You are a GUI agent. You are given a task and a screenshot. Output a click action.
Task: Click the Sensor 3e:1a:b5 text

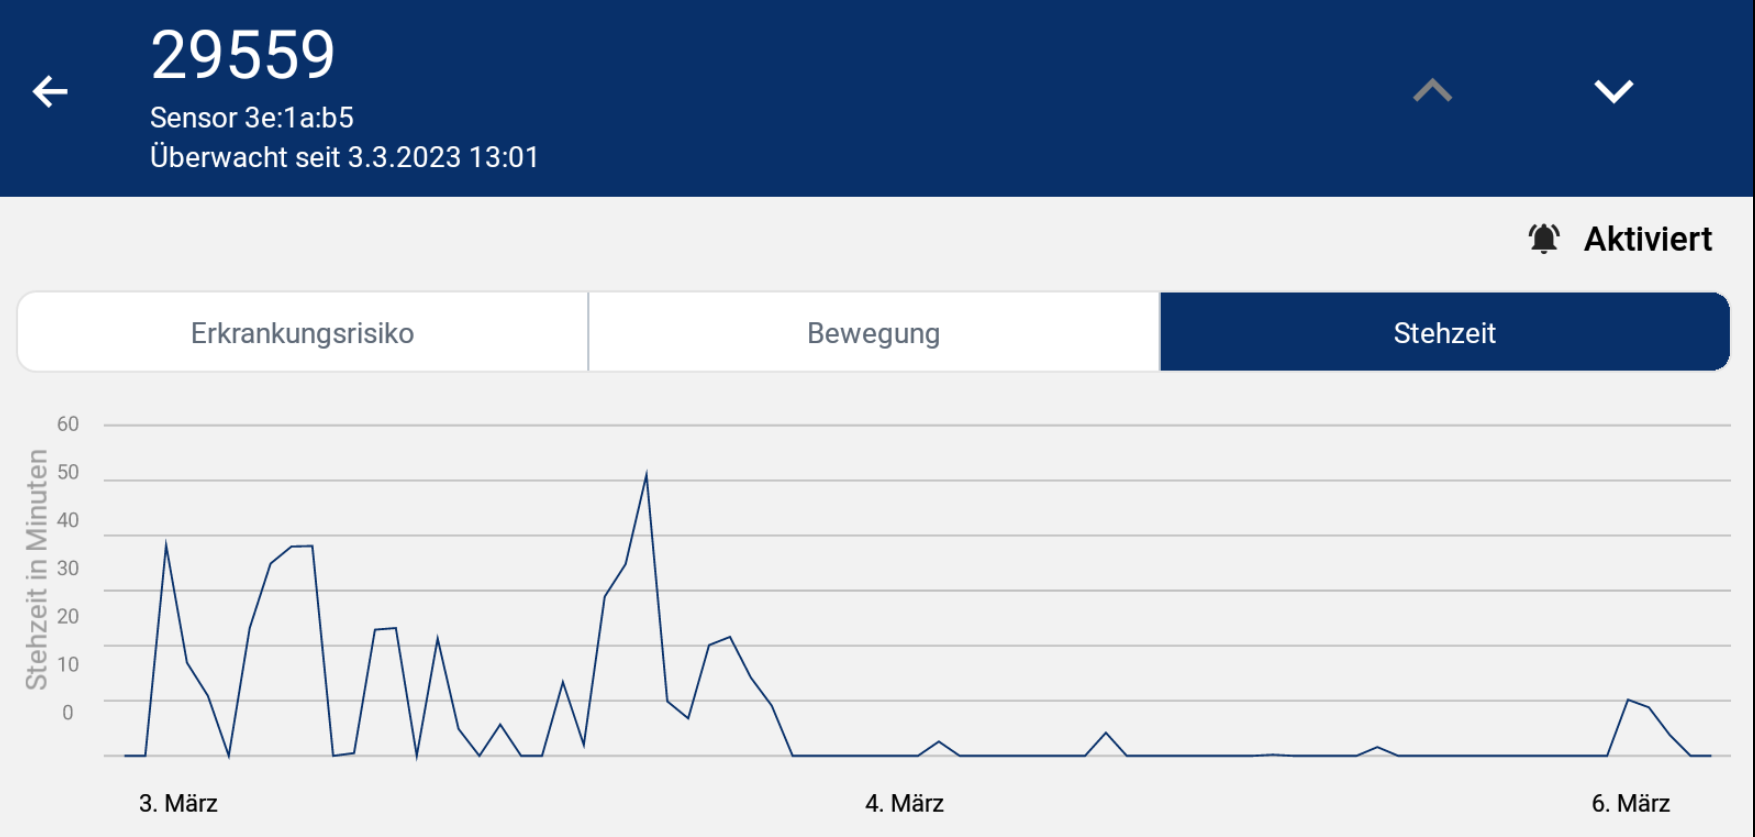point(252,118)
